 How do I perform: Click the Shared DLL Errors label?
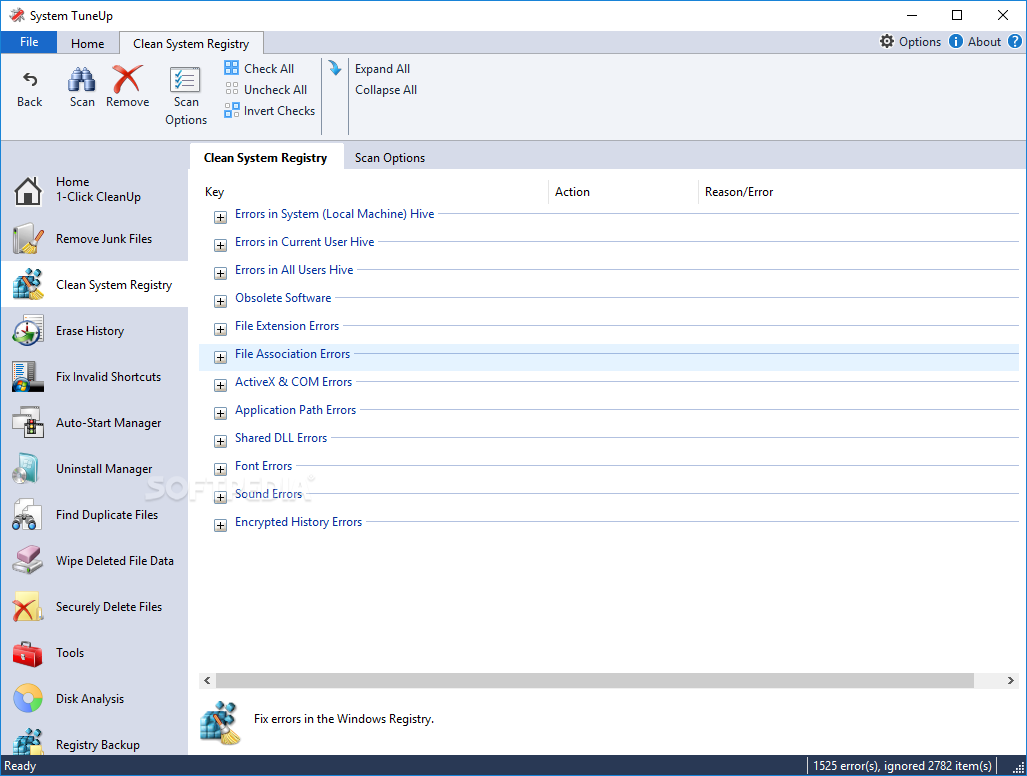point(281,438)
